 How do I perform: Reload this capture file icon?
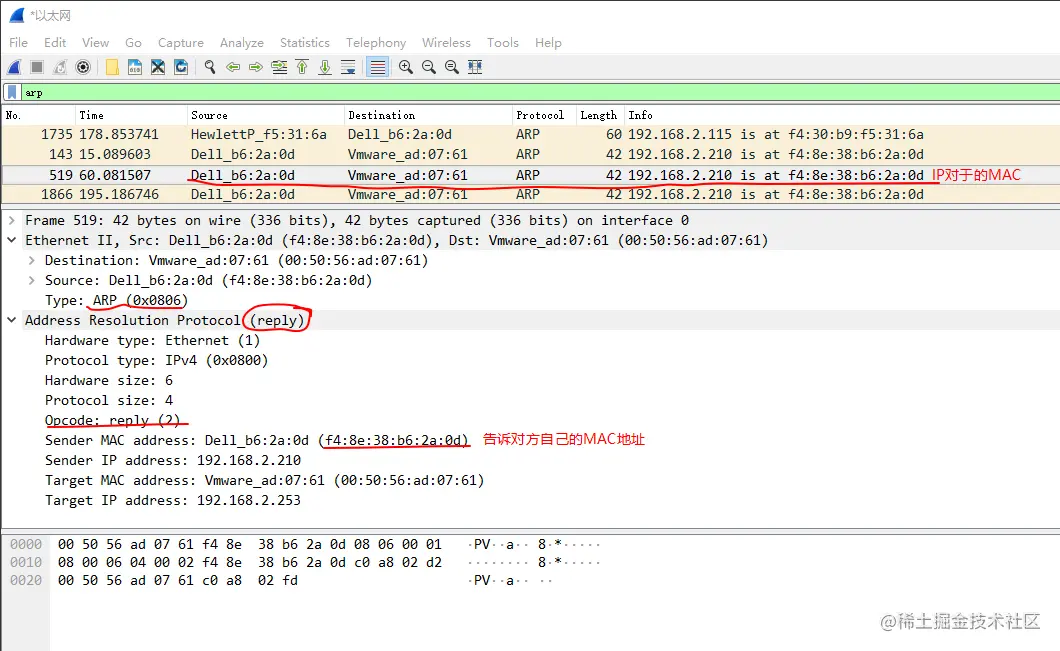click(x=181, y=67)
